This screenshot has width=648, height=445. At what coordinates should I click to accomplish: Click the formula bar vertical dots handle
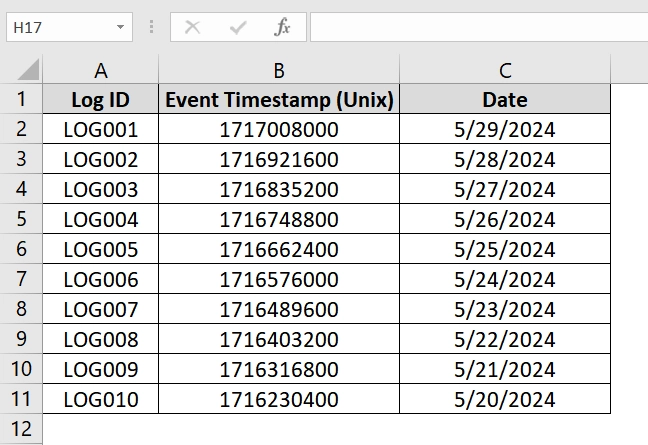click(151, 27)
